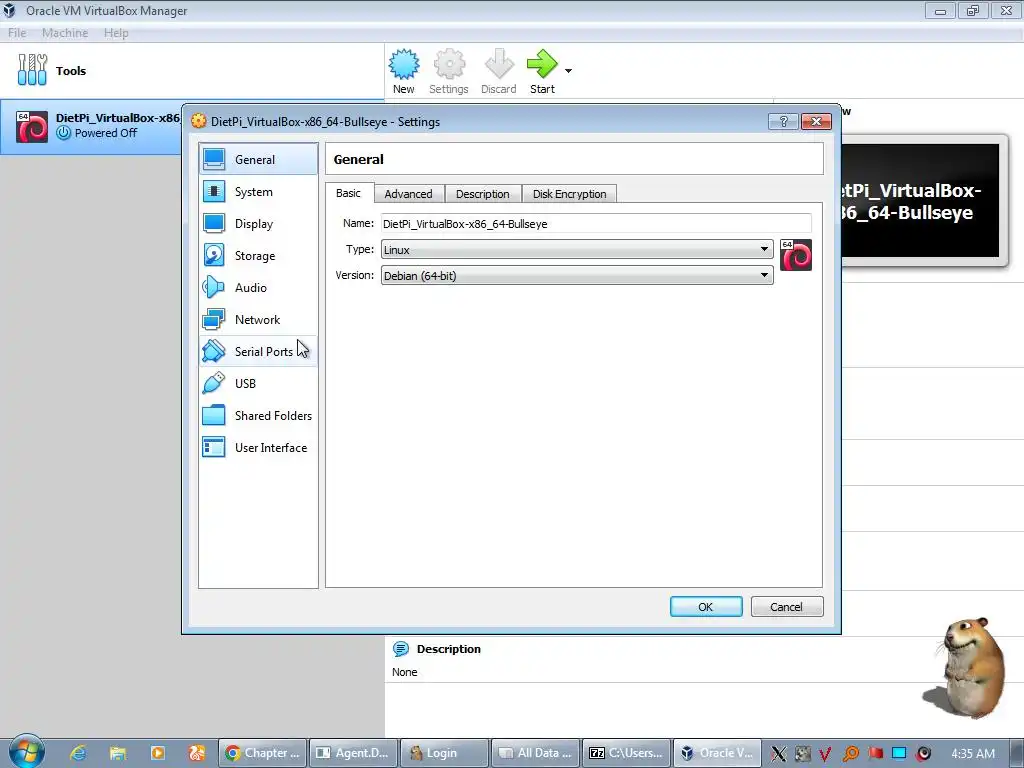Switch to the Login taskbar window
The image size is (1024, 768).
pyautogui.click(x=444, y=753)
